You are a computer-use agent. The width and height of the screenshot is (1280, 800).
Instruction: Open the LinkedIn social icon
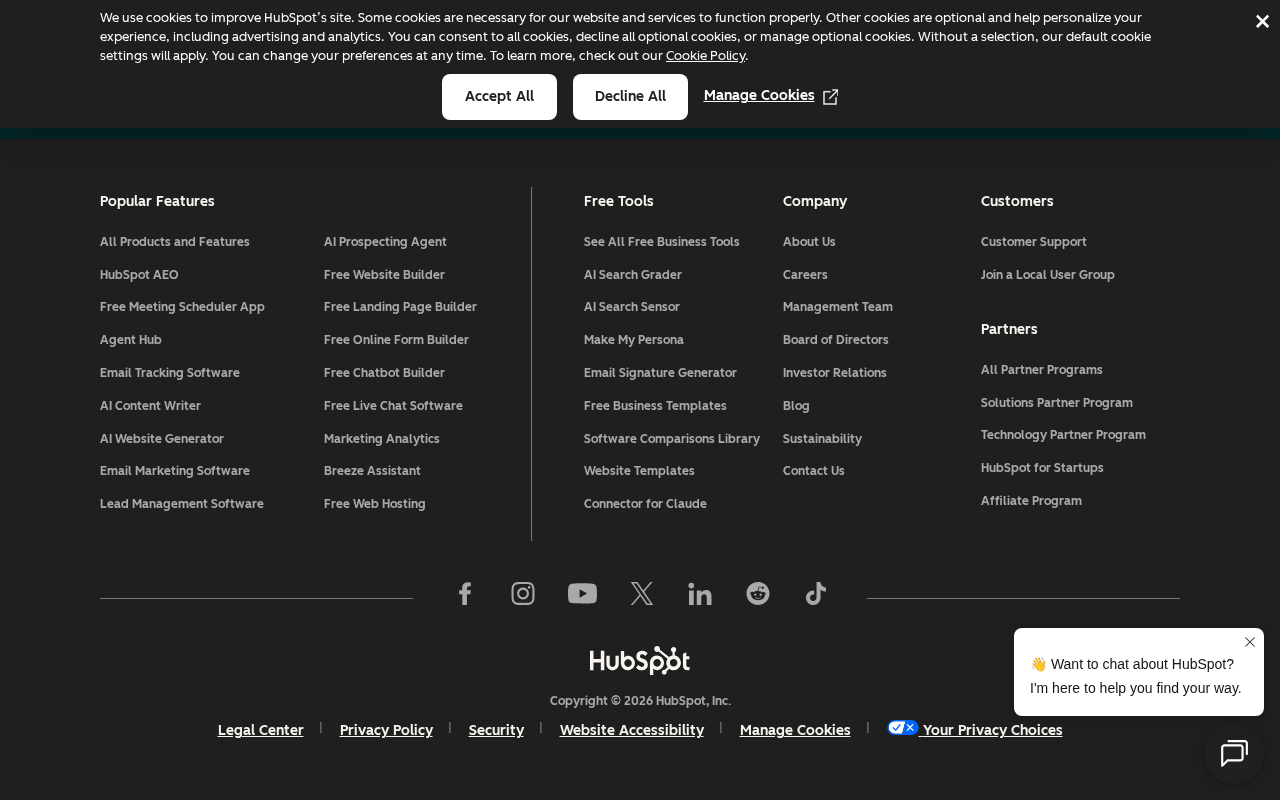pos(700,594)
